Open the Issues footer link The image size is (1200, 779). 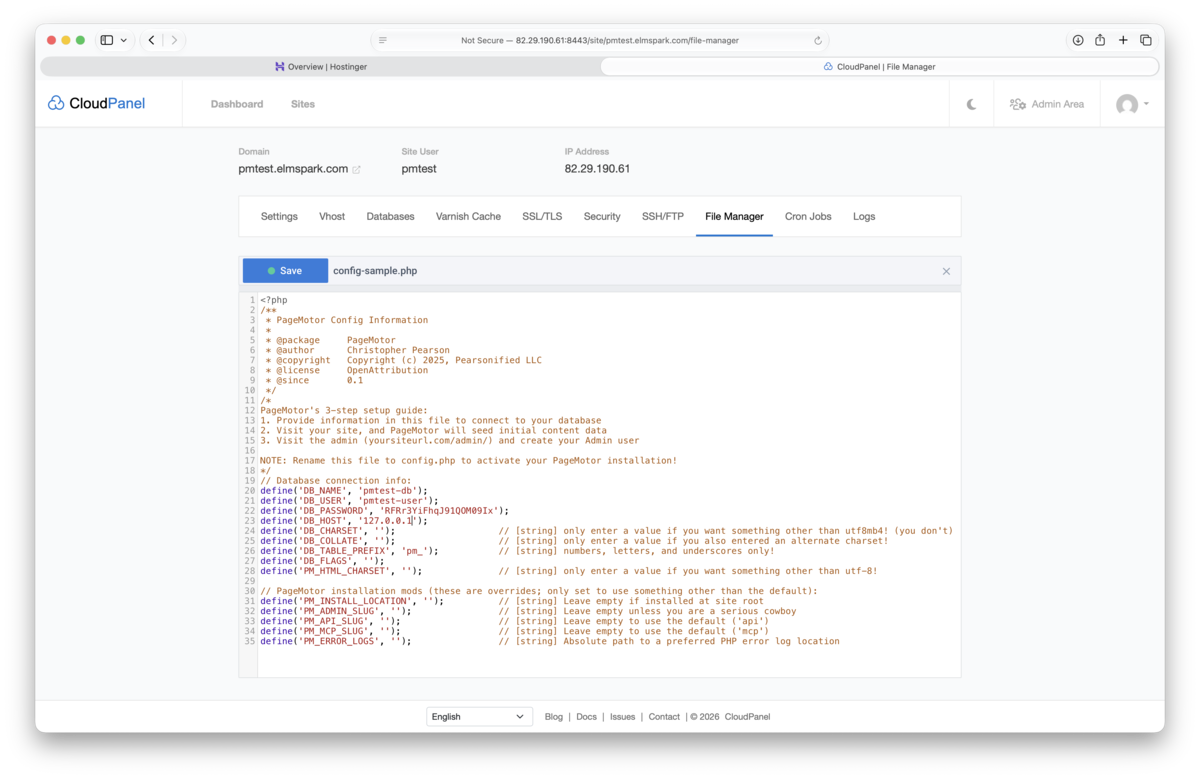(x=623, y=717)
